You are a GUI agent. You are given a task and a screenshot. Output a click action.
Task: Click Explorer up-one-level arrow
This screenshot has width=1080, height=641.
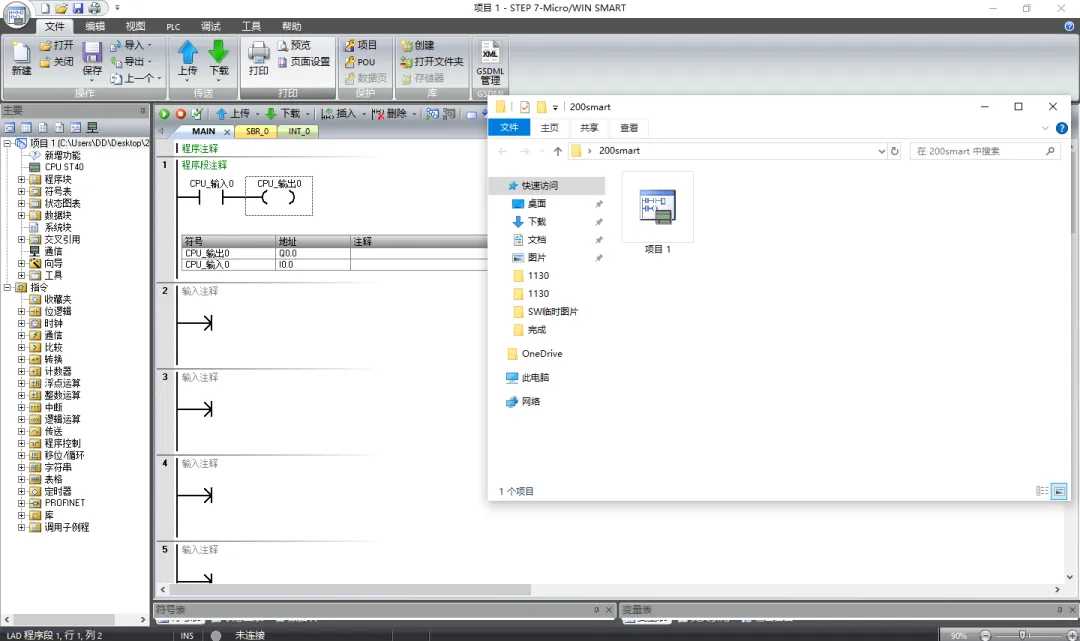coord(557,151)
